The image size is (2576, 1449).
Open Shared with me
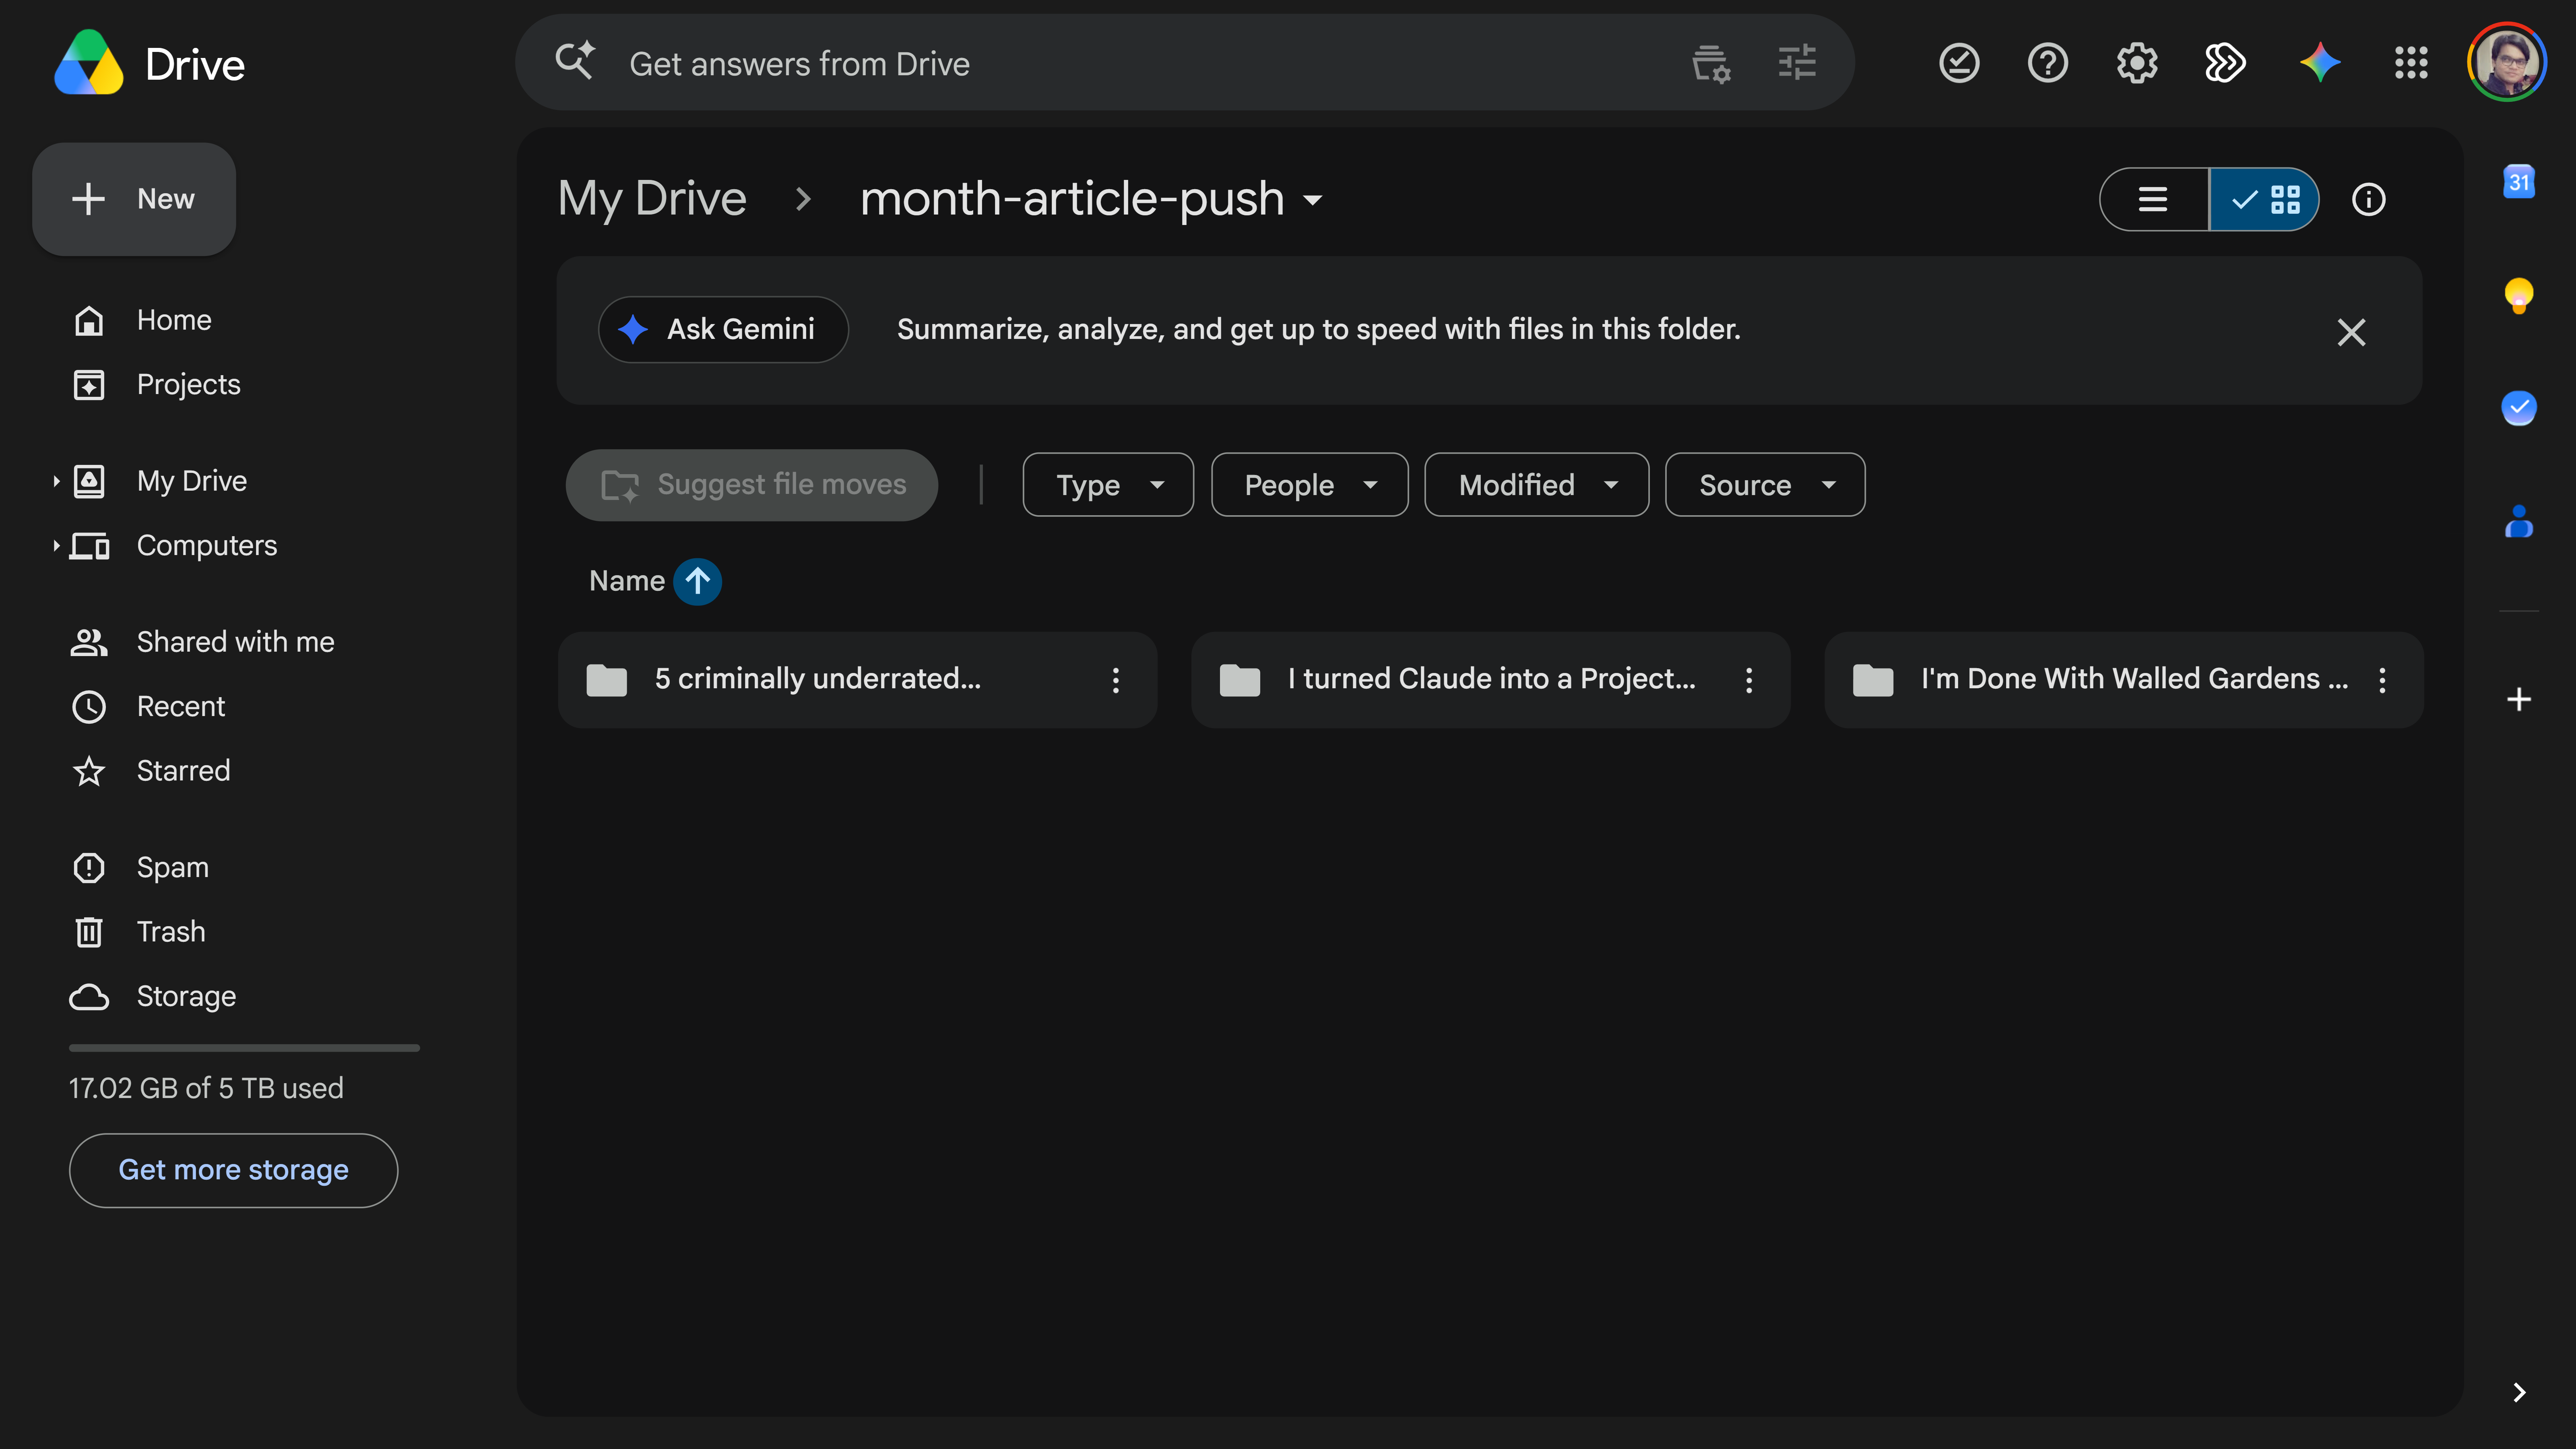[202, 642]
